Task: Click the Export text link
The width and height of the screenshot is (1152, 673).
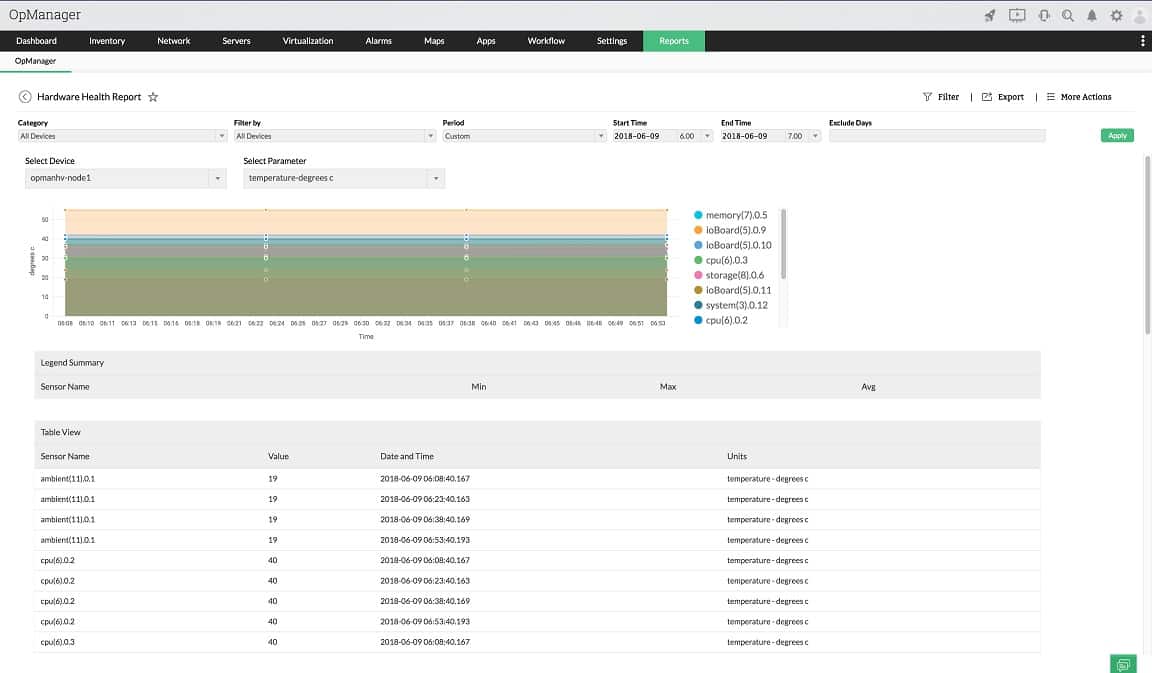Action: click(1010, 97)
